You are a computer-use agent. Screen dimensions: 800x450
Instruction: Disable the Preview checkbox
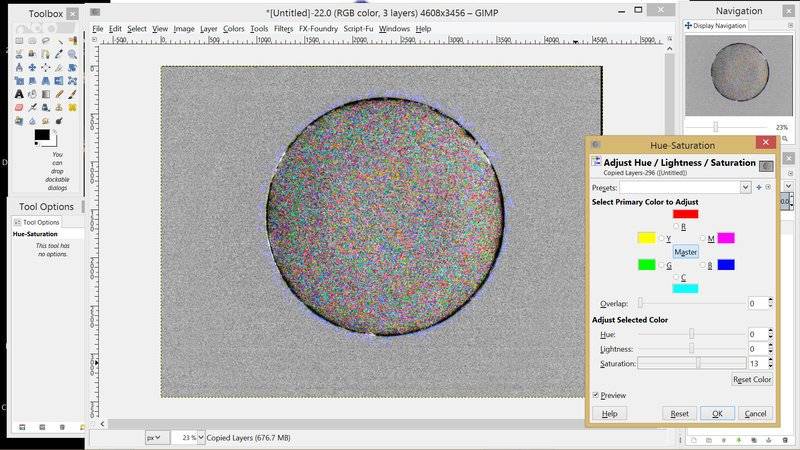click(x=596, y=395)
